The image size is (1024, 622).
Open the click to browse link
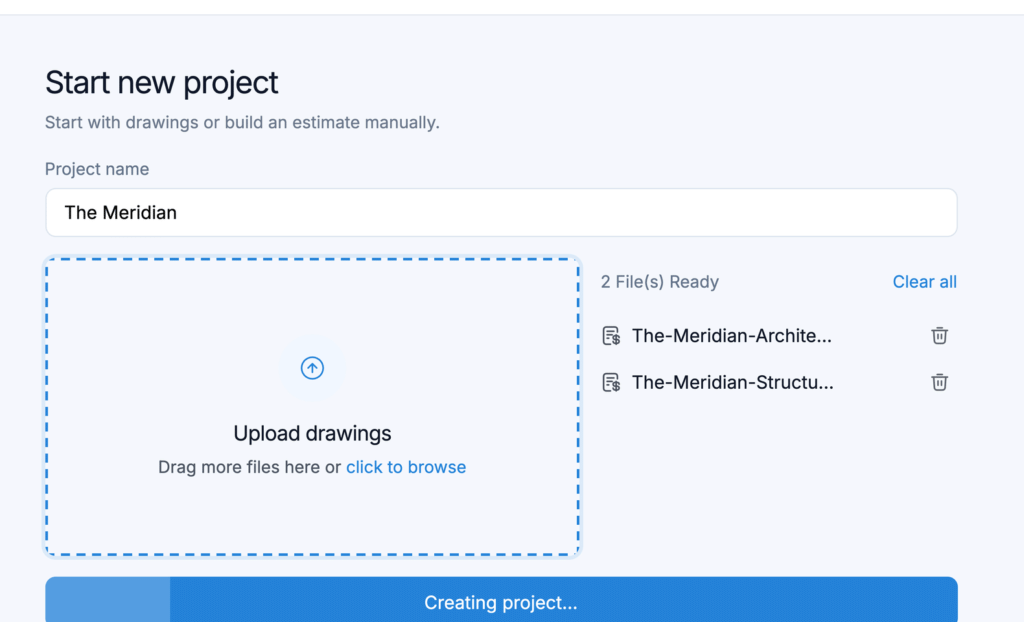406,467
